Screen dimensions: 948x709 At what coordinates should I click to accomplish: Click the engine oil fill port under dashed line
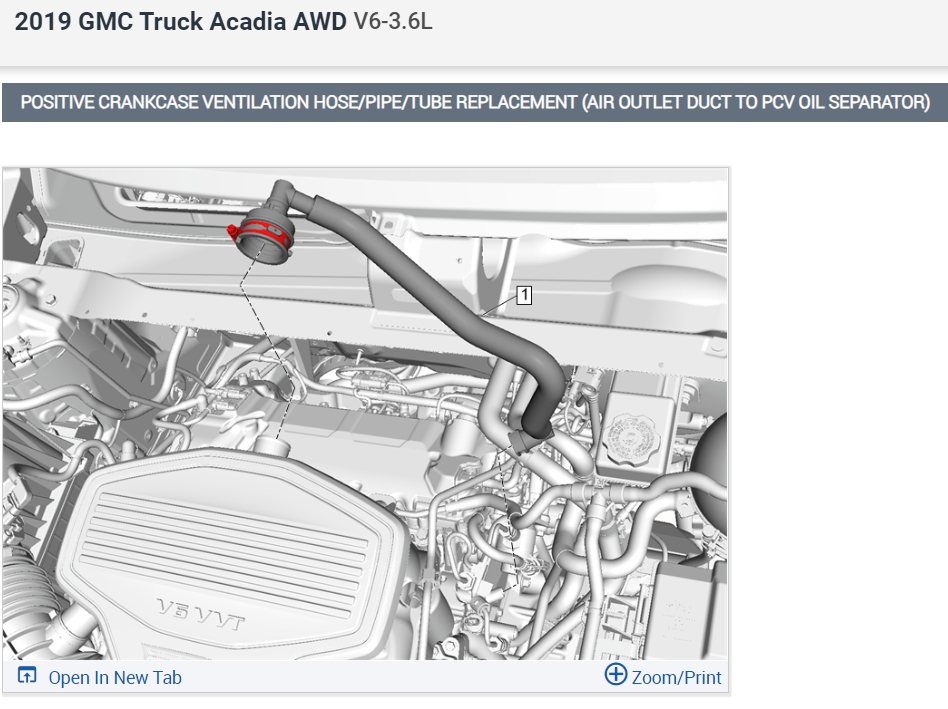(x=271, y=448)
